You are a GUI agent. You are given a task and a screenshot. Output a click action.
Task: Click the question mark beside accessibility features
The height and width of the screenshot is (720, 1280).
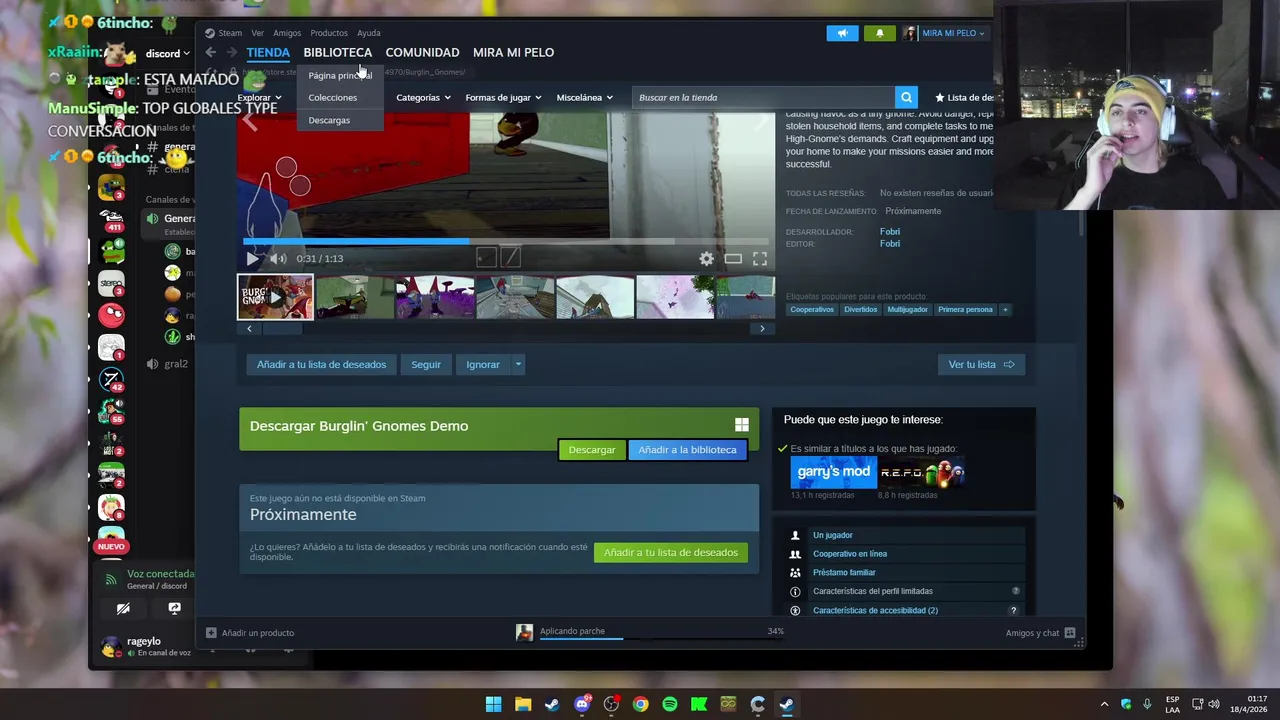point(1013,610)
